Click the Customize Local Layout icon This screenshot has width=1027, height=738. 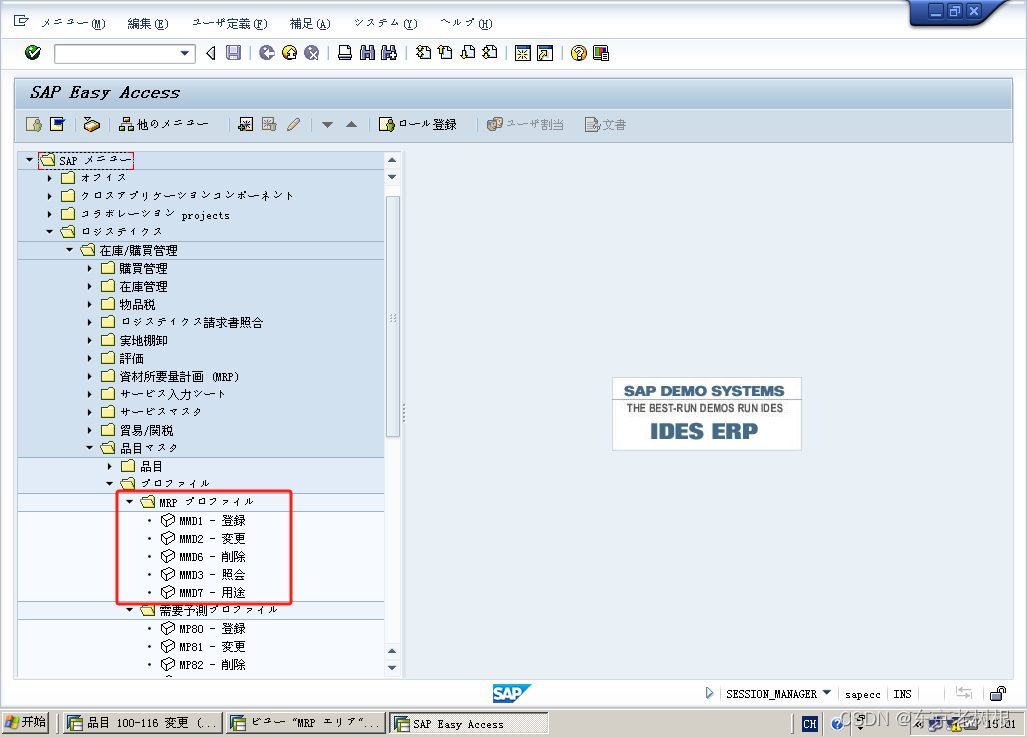tap(601, 53)
